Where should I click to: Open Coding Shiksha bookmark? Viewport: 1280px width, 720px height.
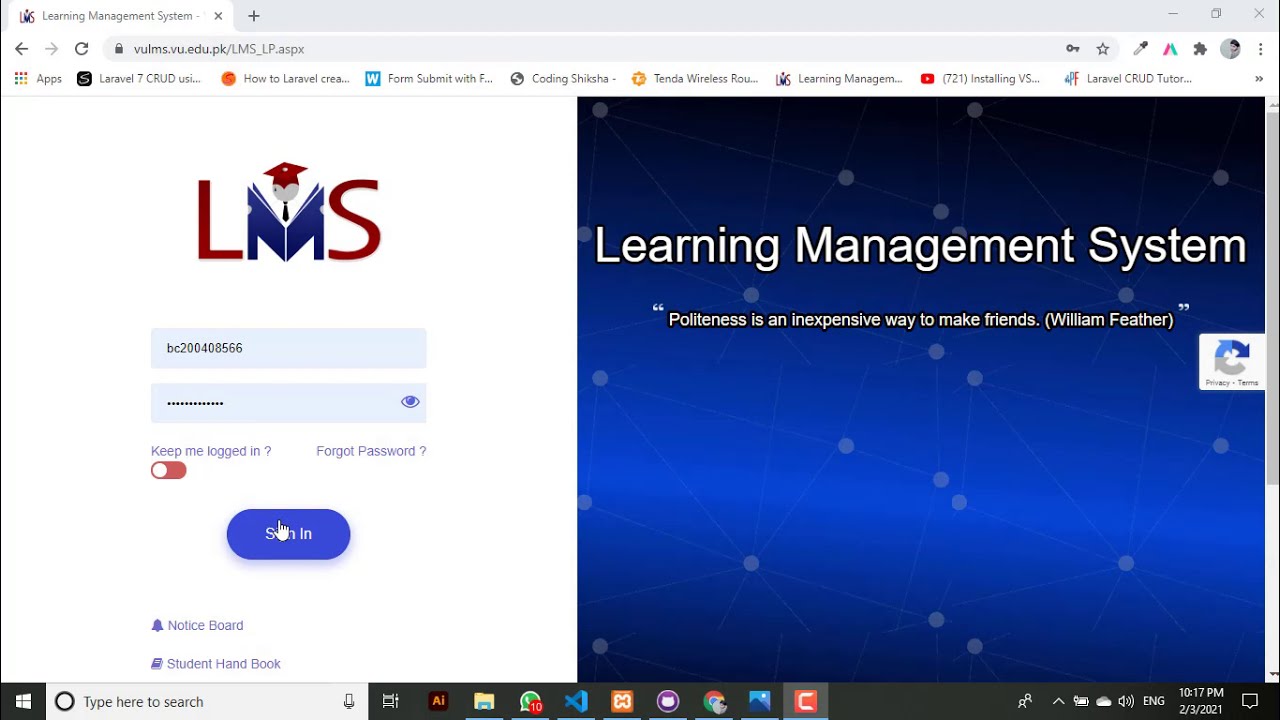point(563,79)
